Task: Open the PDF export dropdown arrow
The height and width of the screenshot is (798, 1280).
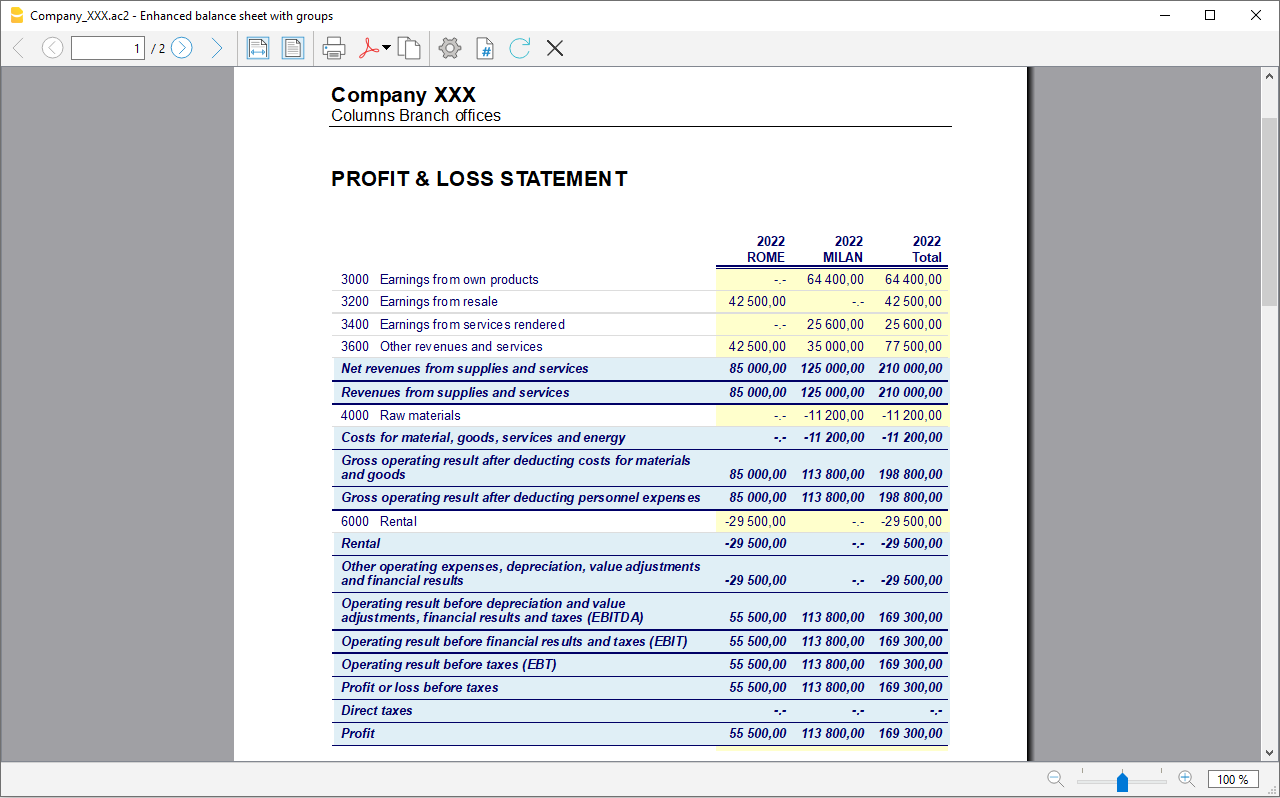Action: tap(386, 47)
